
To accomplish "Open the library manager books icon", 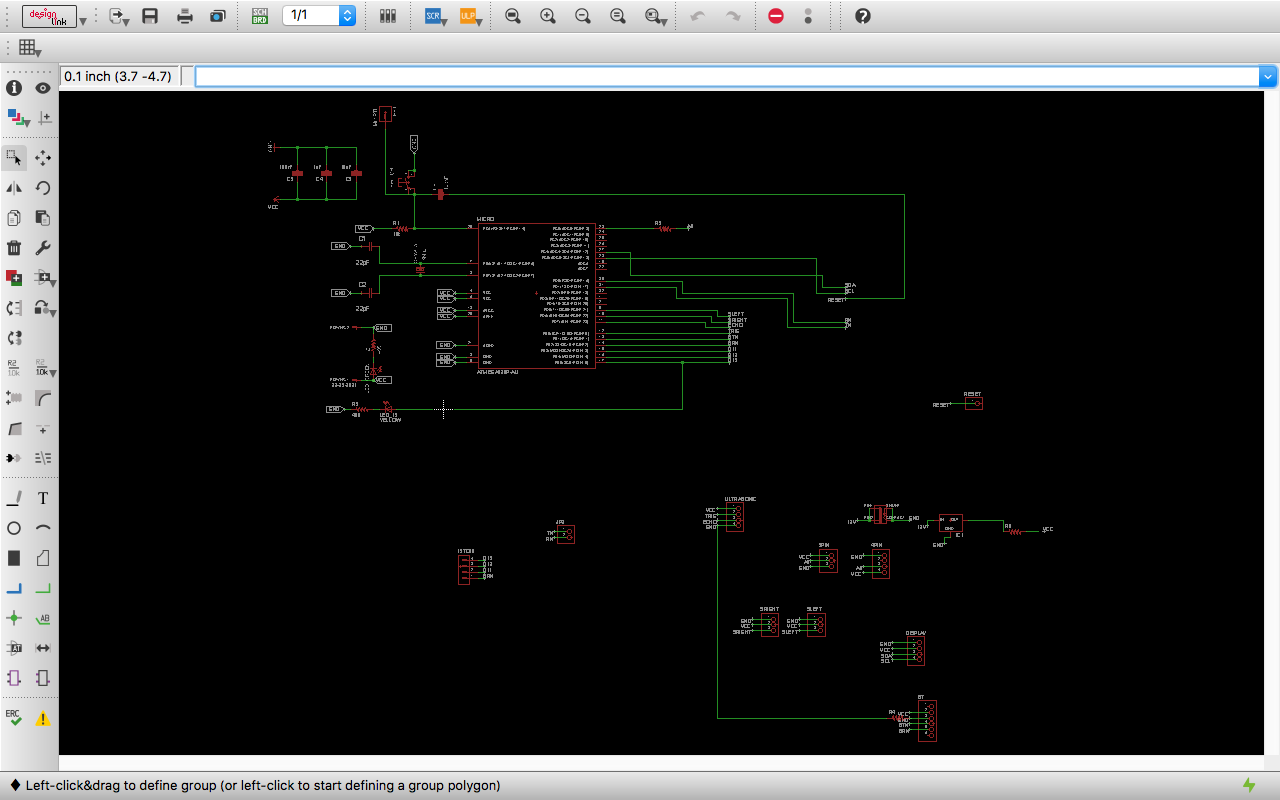I will click(388, 16).
